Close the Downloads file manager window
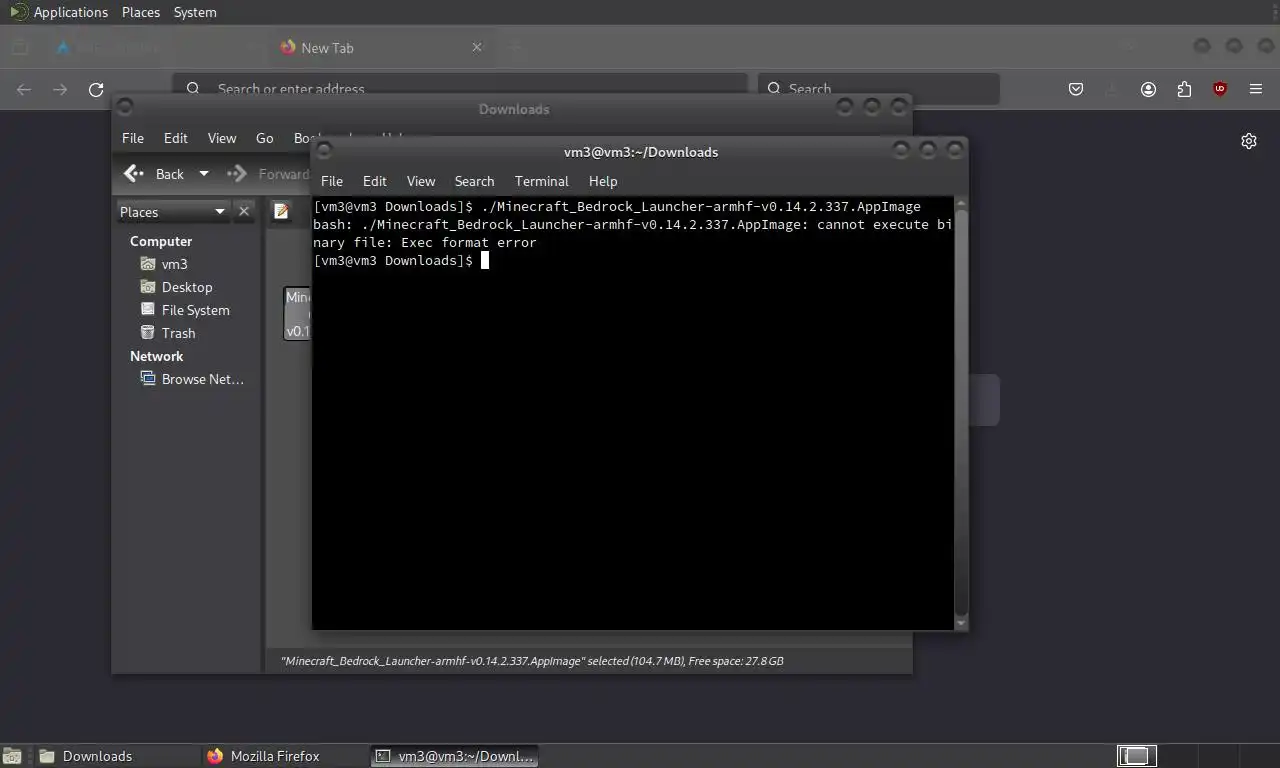 click(899, 106)
